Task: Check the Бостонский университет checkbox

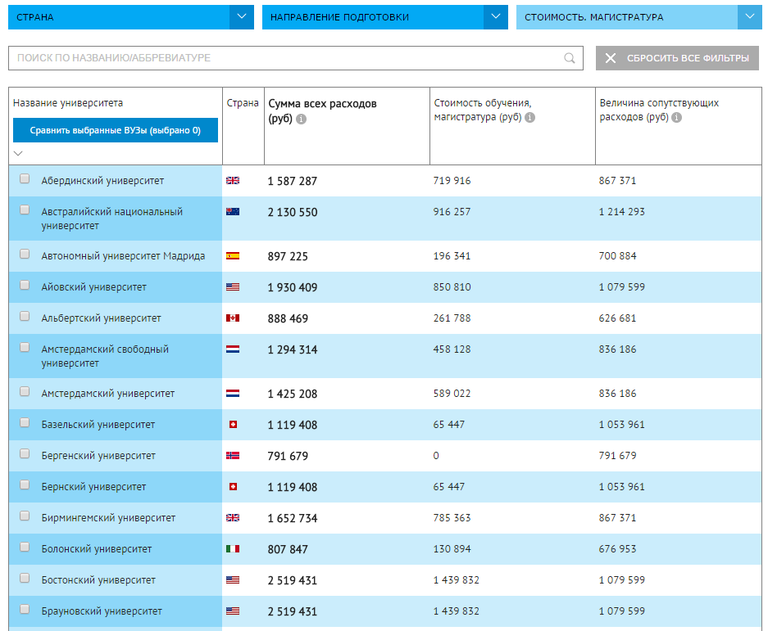Action: coord(25,579)
